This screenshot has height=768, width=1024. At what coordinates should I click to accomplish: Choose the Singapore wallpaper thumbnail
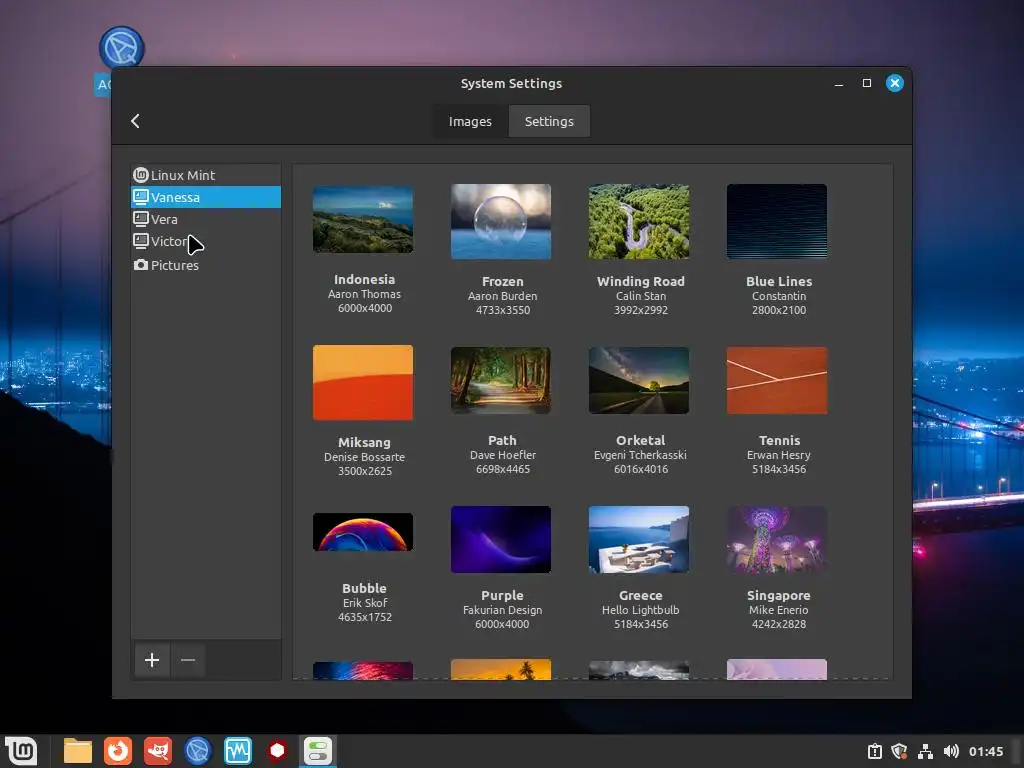(777, 539)
